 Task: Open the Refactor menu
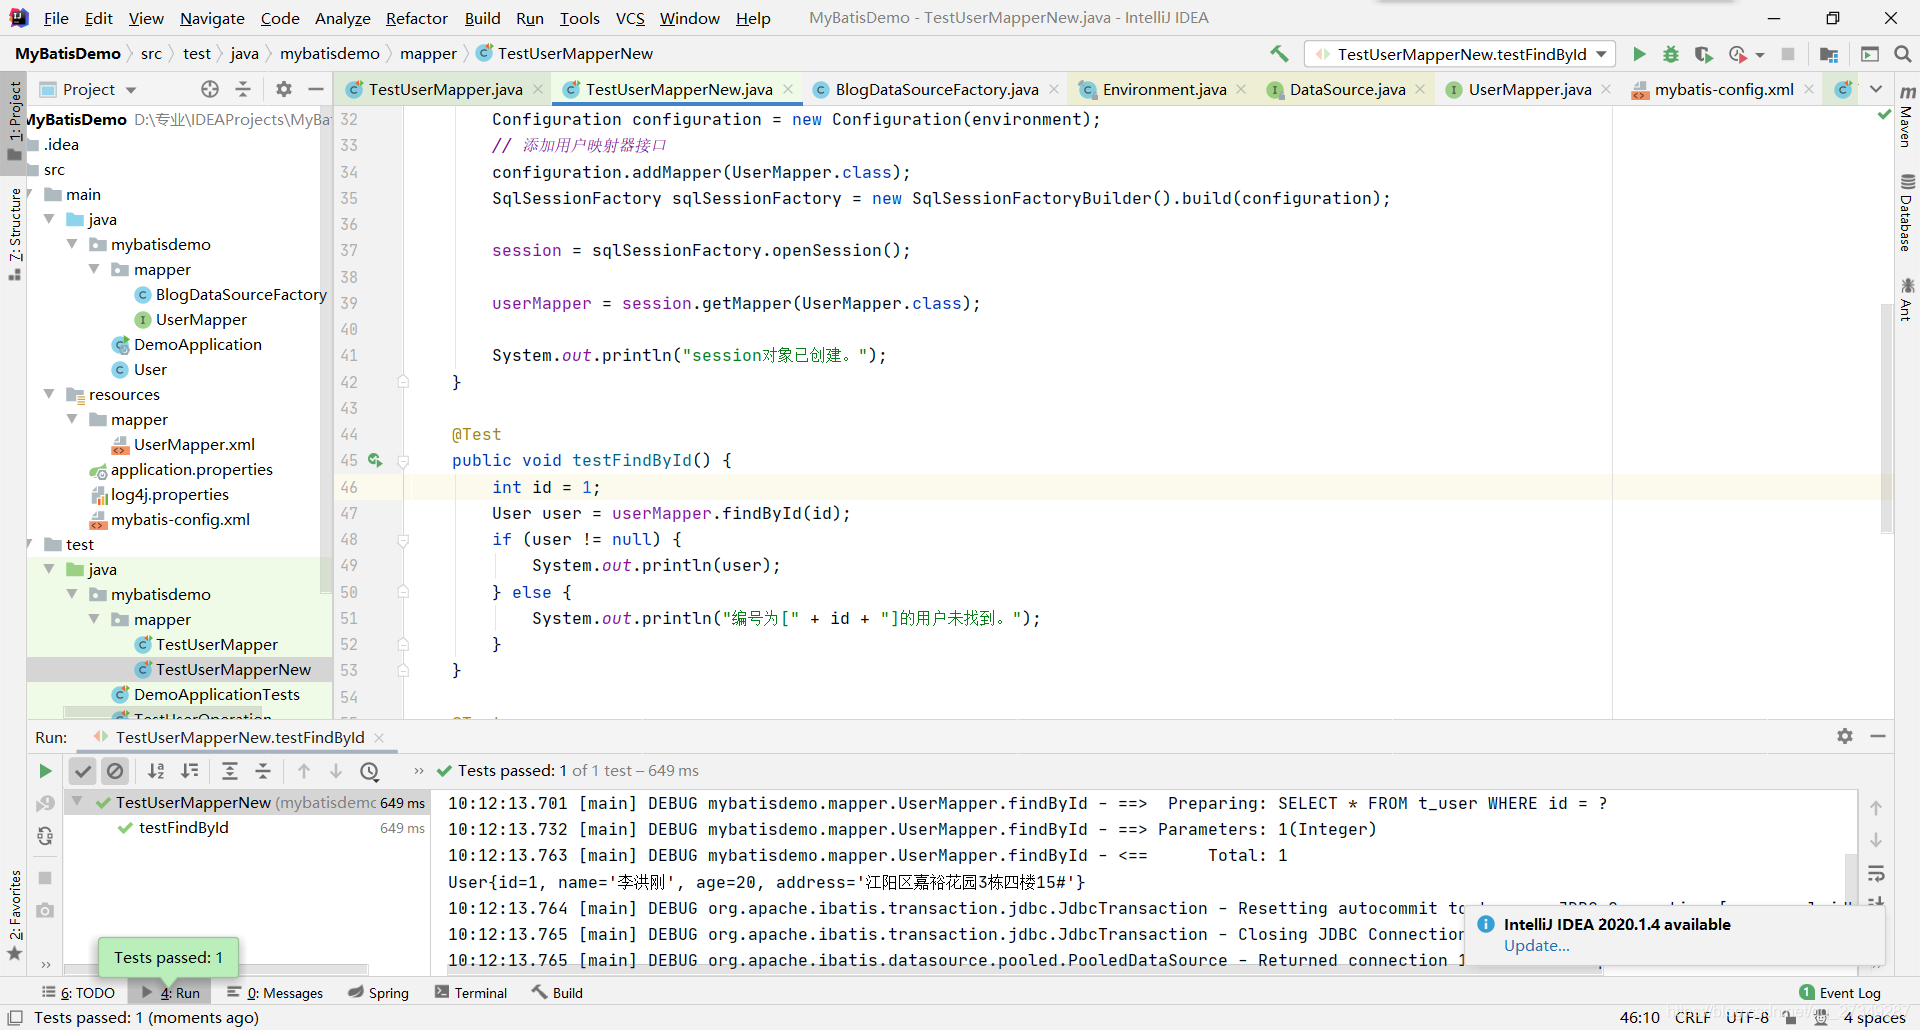(x=417, y=18)
